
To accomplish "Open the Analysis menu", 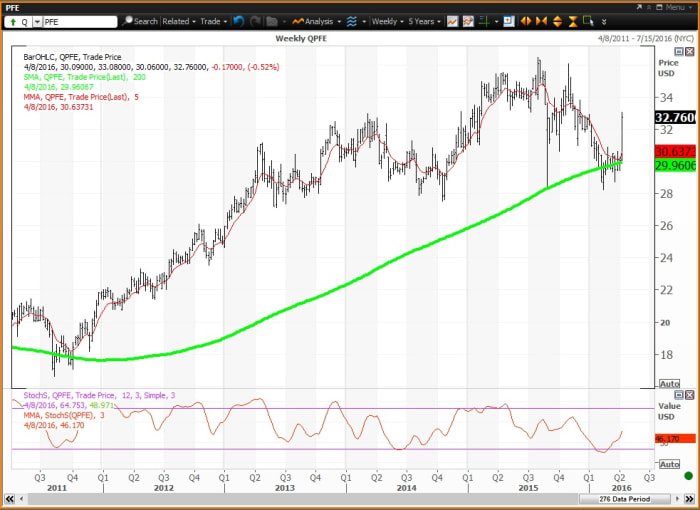I will [x=320, y=21].
